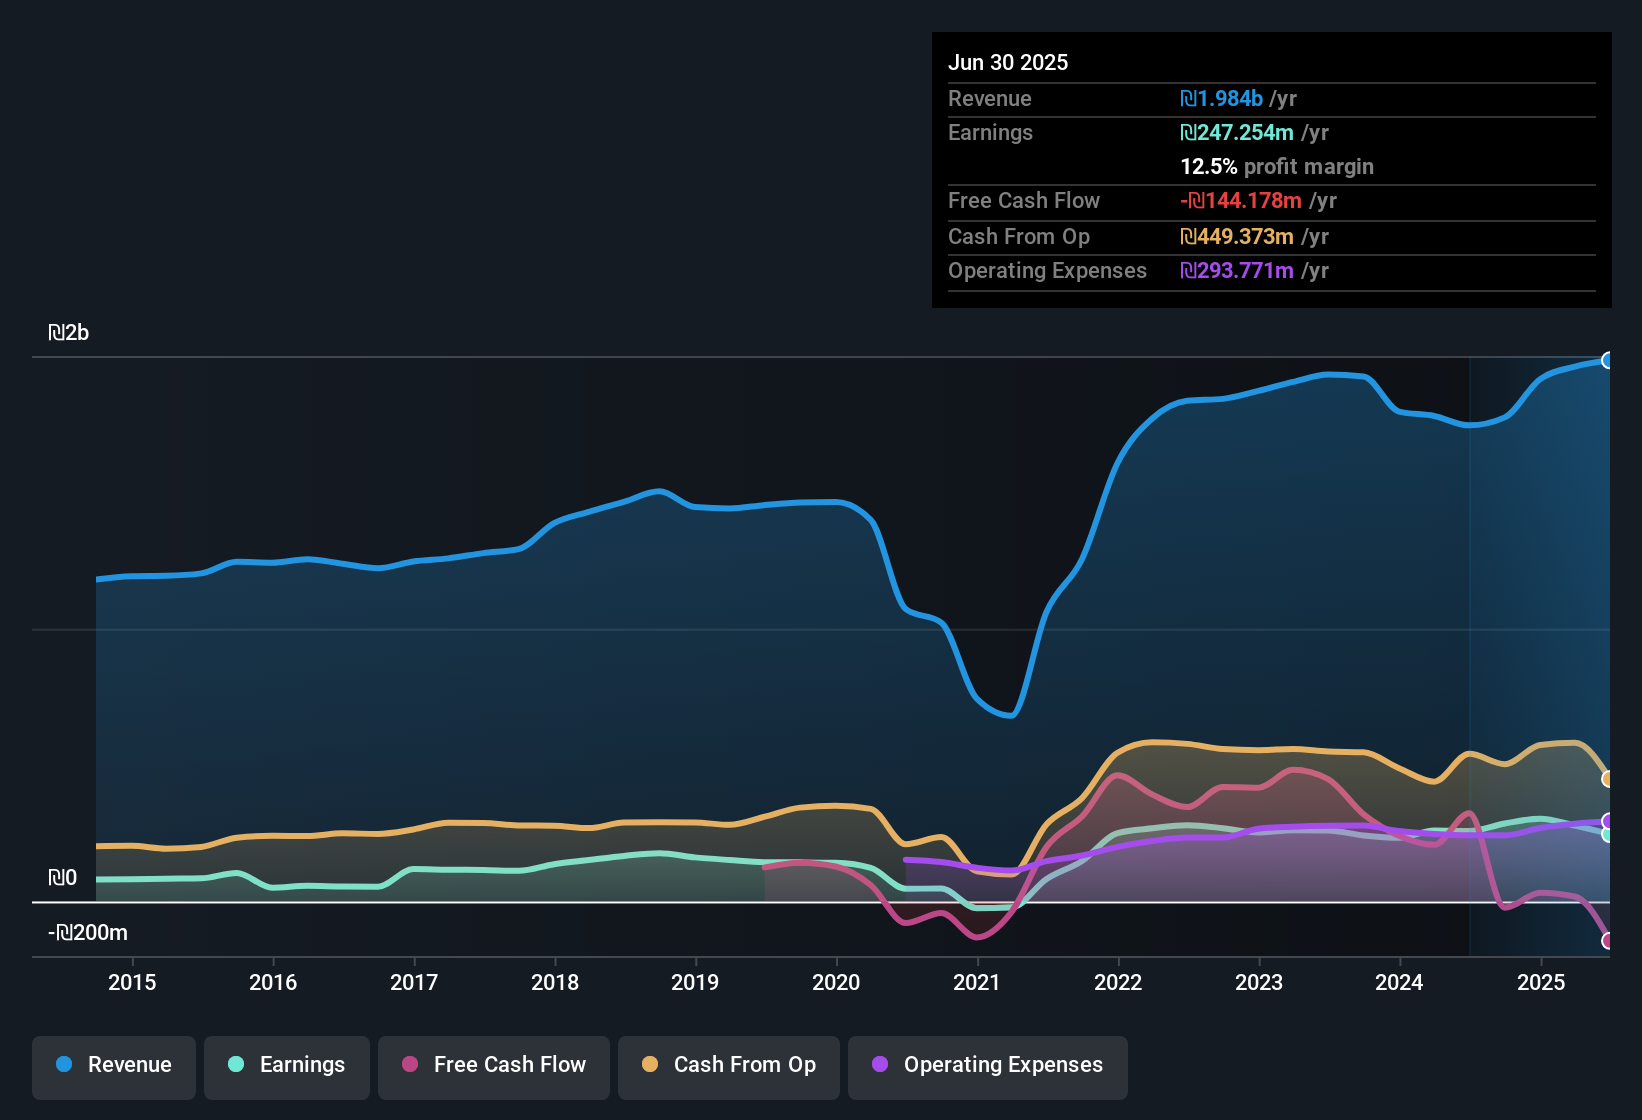Image resolution: width=1642 pixels, height=1120 pixels.
Task: Click the blue Revenue endpoint marker
Action: tap(1607, 360)
